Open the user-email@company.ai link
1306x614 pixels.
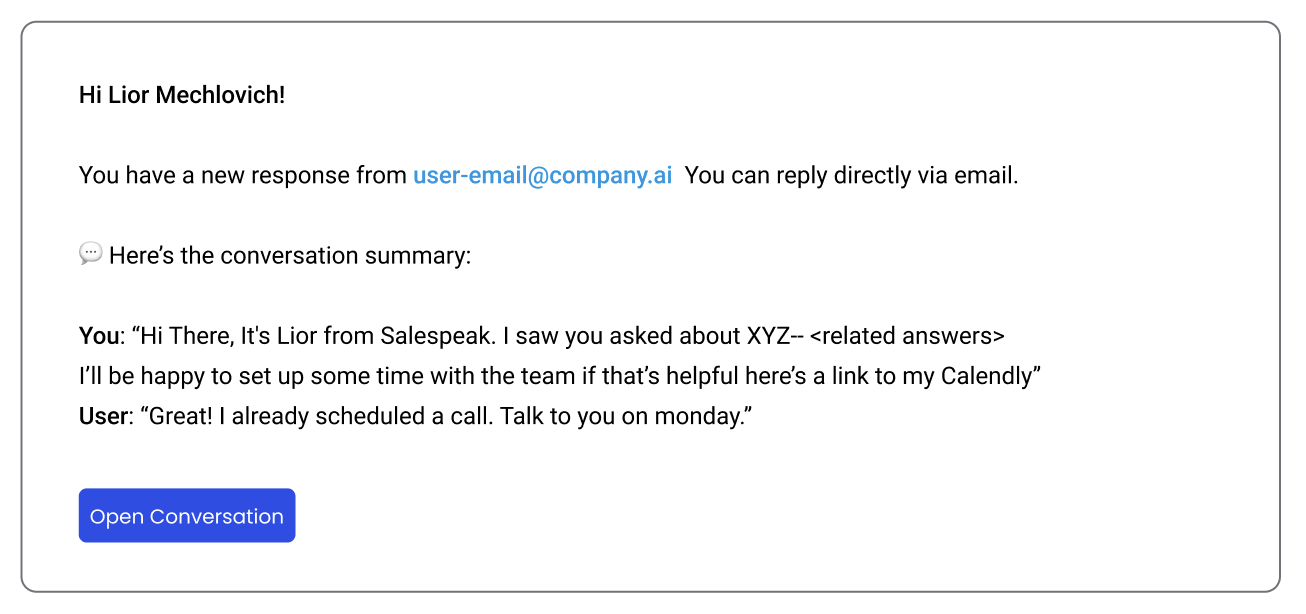[x=542, y=176]
